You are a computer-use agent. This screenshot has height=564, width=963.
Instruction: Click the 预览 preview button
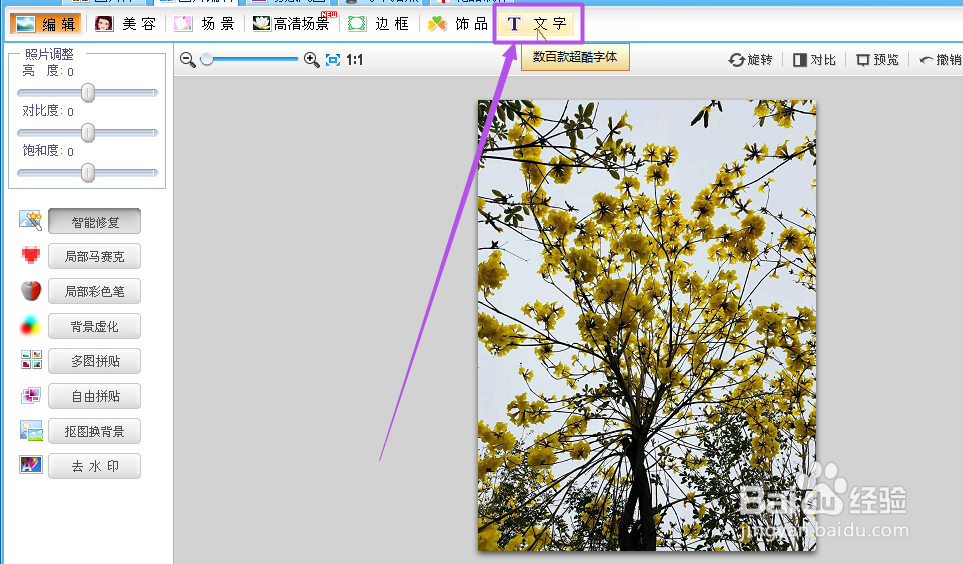click(x=878, y=60)
